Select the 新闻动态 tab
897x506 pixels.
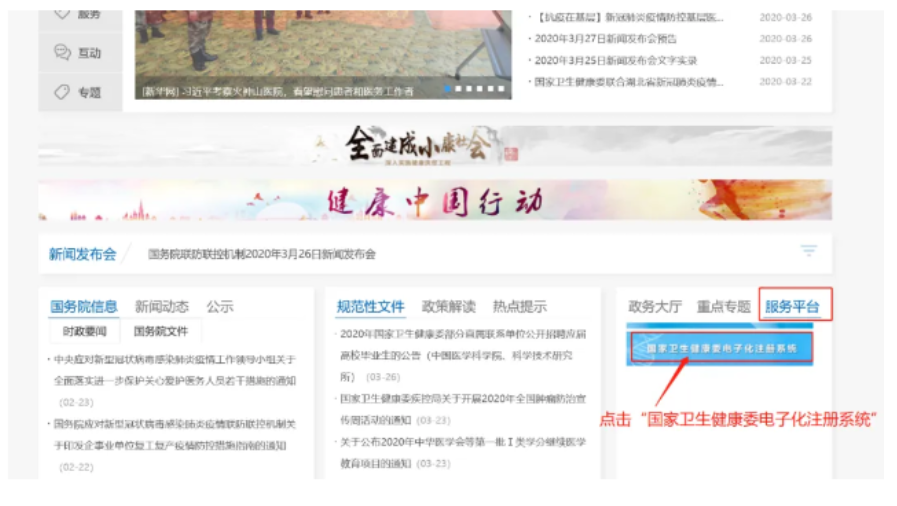[161, 307]
